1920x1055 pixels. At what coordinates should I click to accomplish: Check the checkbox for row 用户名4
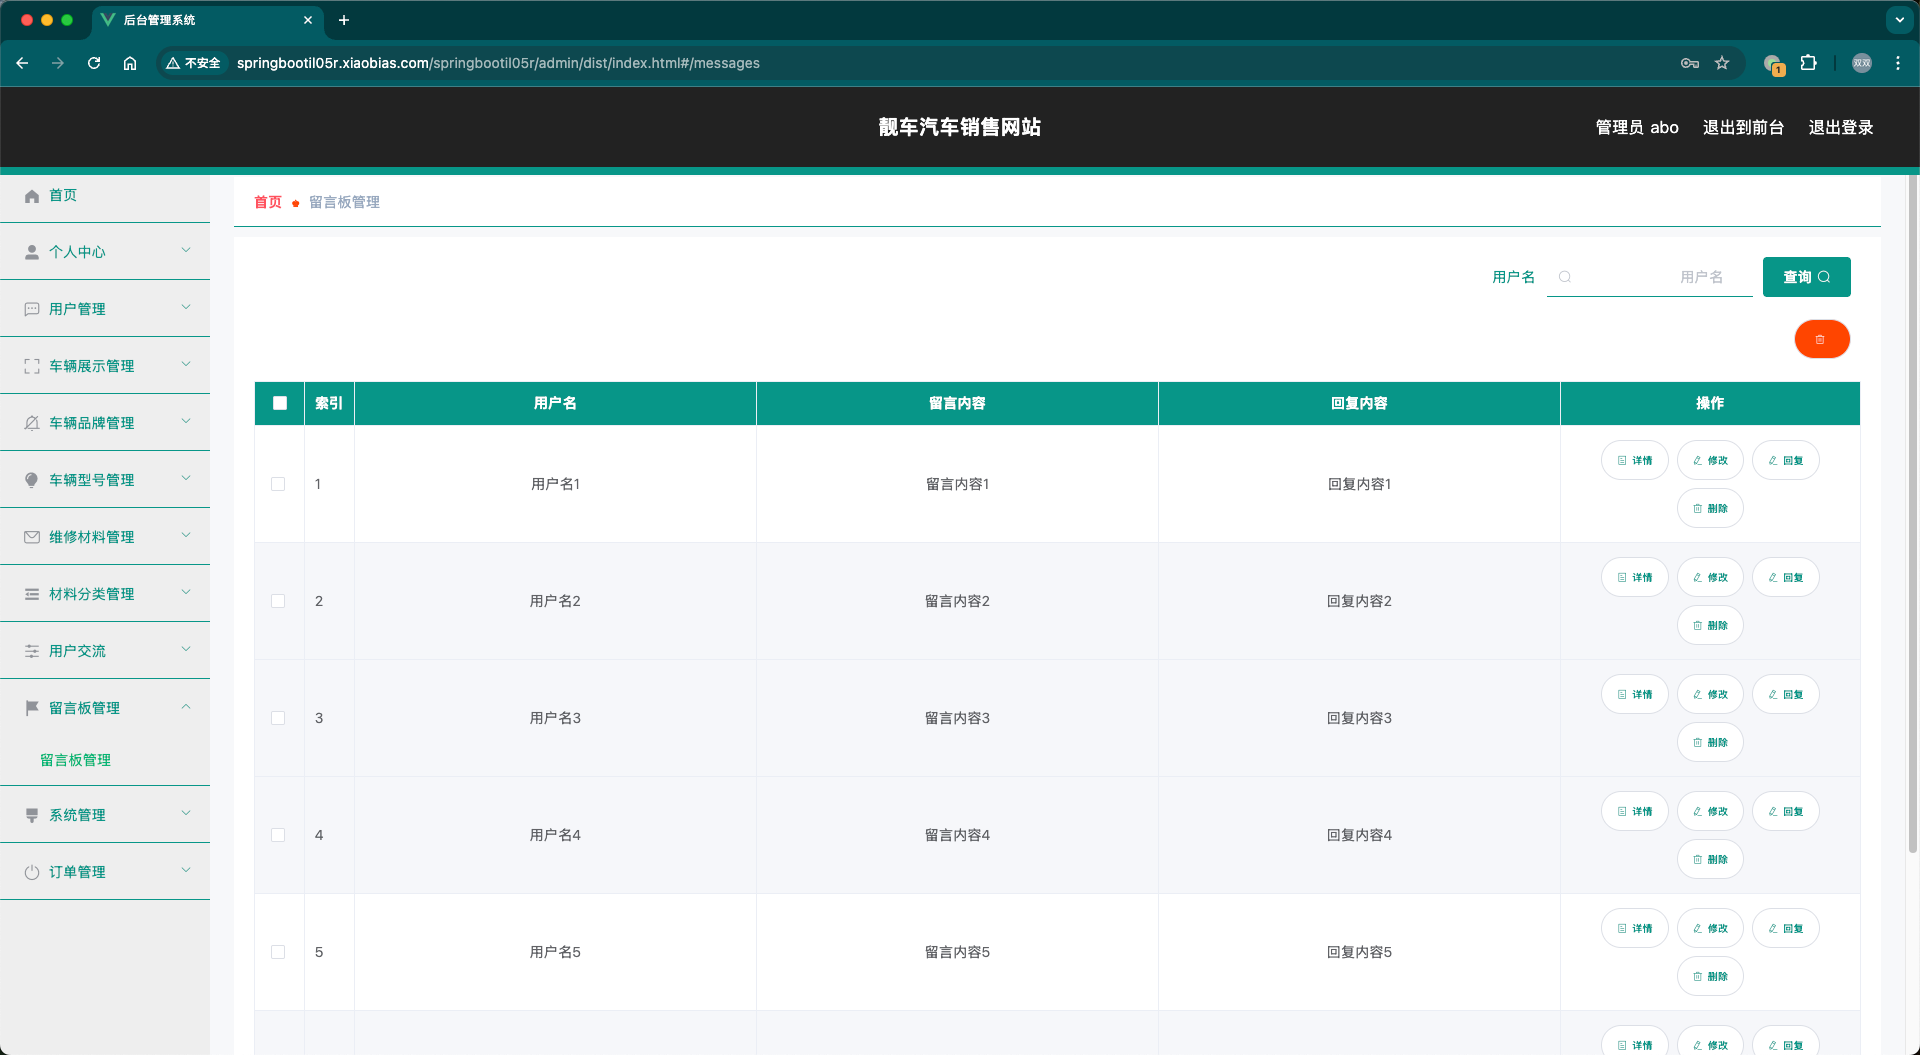(x=278, y=835)
